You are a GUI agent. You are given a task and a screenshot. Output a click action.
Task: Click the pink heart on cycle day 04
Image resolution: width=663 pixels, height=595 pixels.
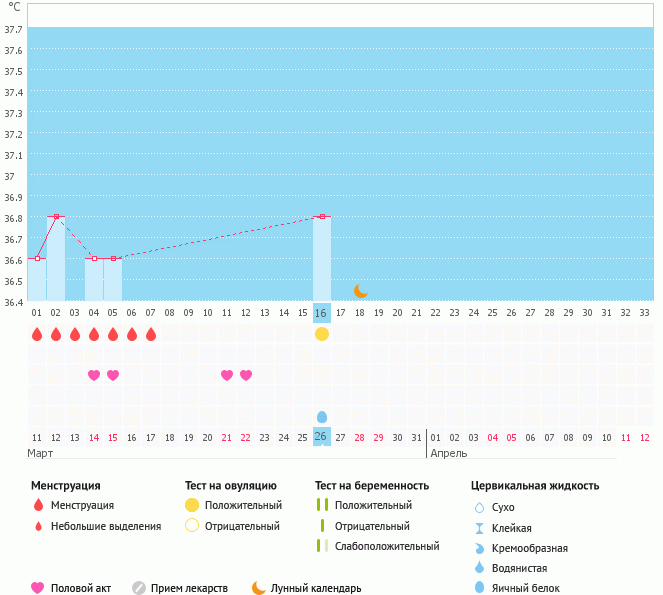[94, 375]
